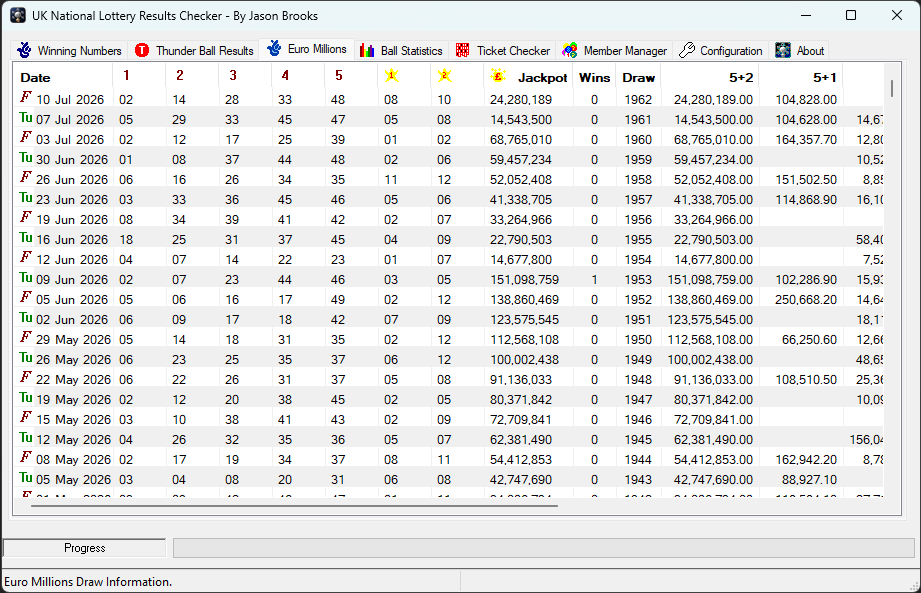Select the 05 May 2026 draw date
The width and height of the screenshot is (921, 593).
click(x=73, y=479)
